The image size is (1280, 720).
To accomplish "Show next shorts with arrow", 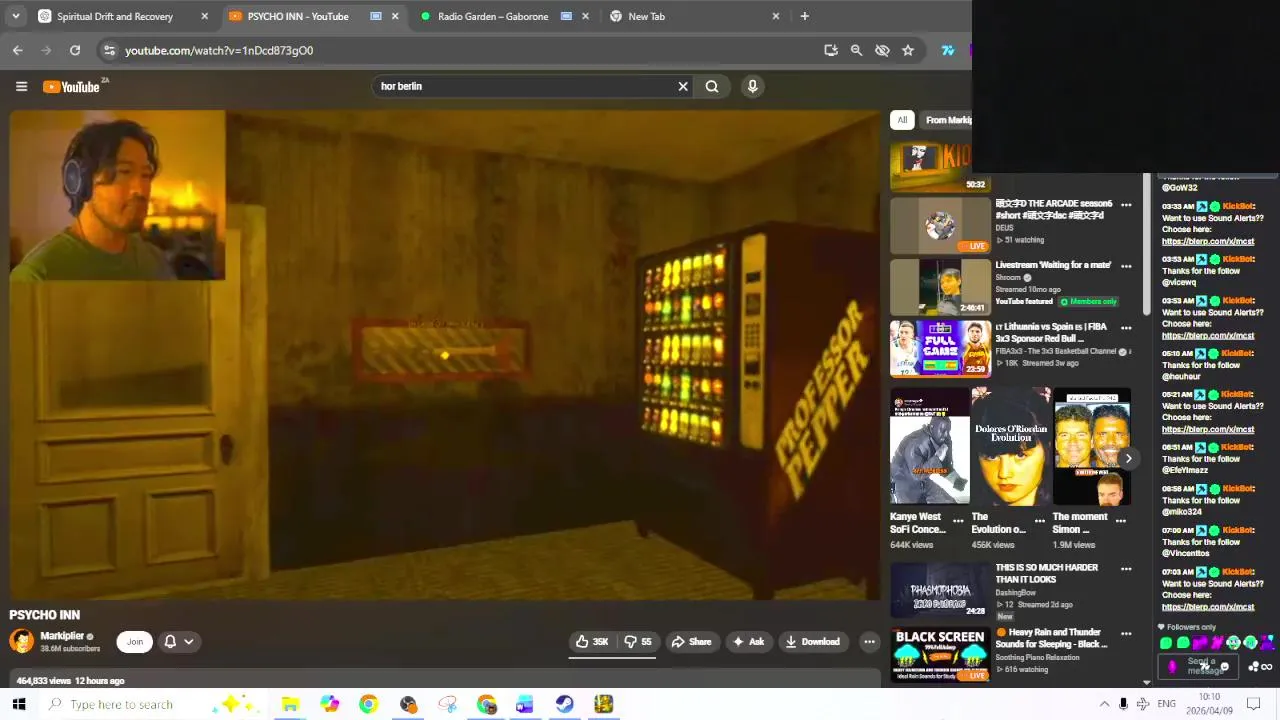I will tap(1128, 458).
